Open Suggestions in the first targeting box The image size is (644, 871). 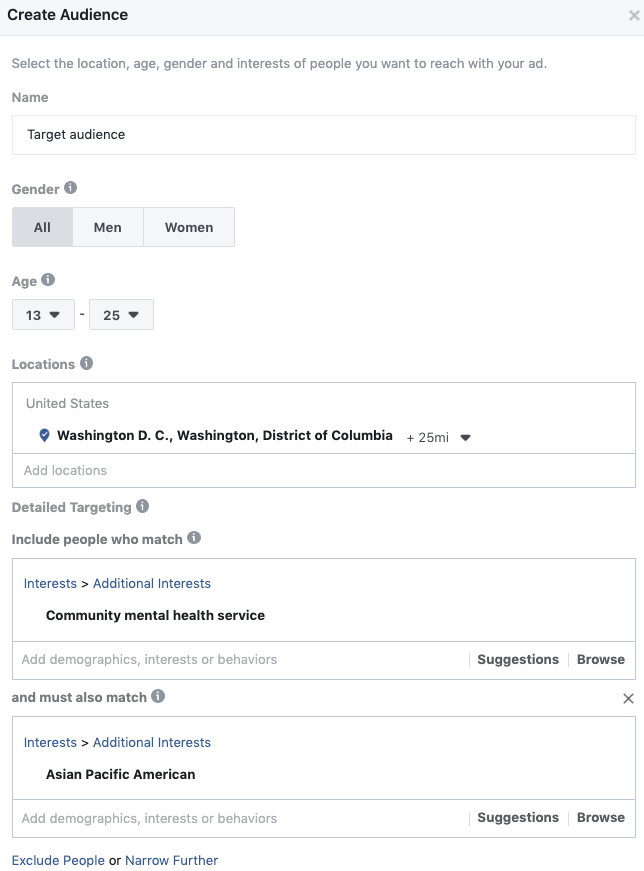(x=518, y=660)
